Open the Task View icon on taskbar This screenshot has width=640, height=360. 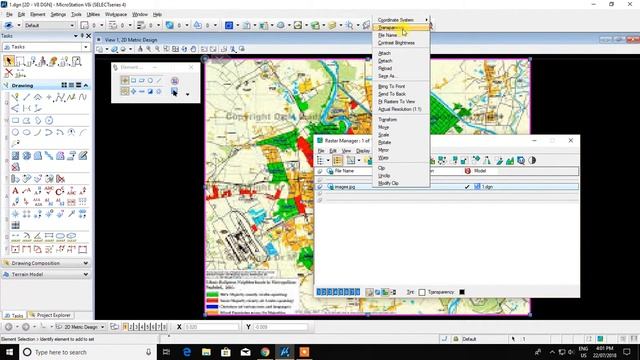166,352
